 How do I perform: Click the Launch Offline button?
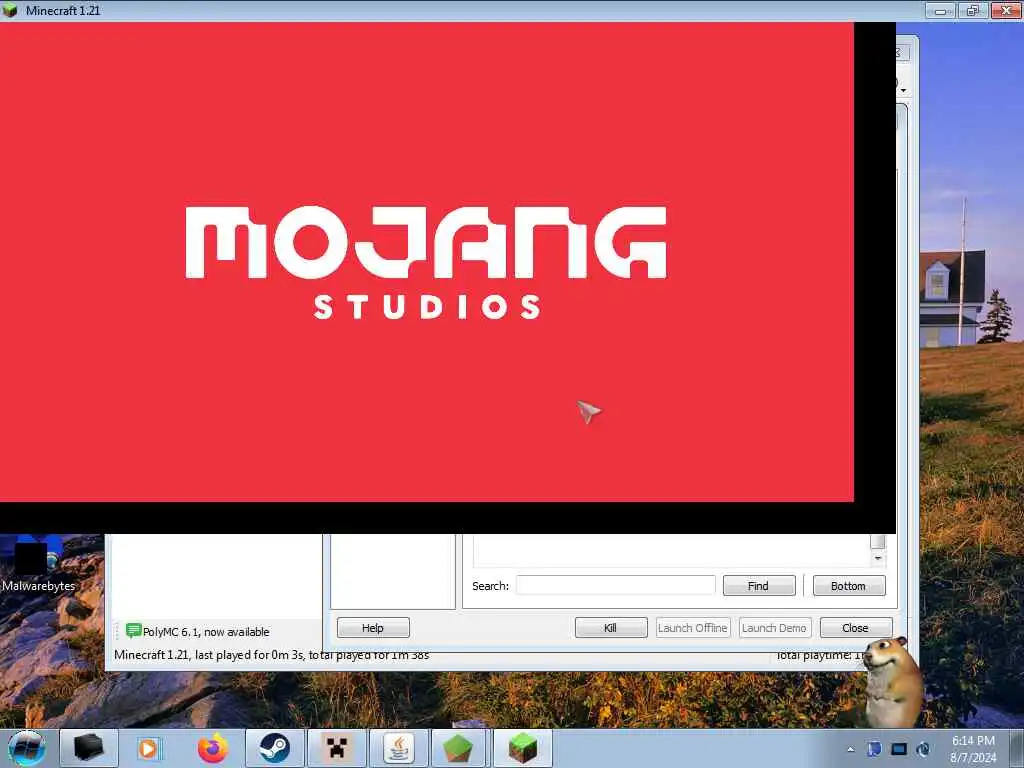(692, 628)
